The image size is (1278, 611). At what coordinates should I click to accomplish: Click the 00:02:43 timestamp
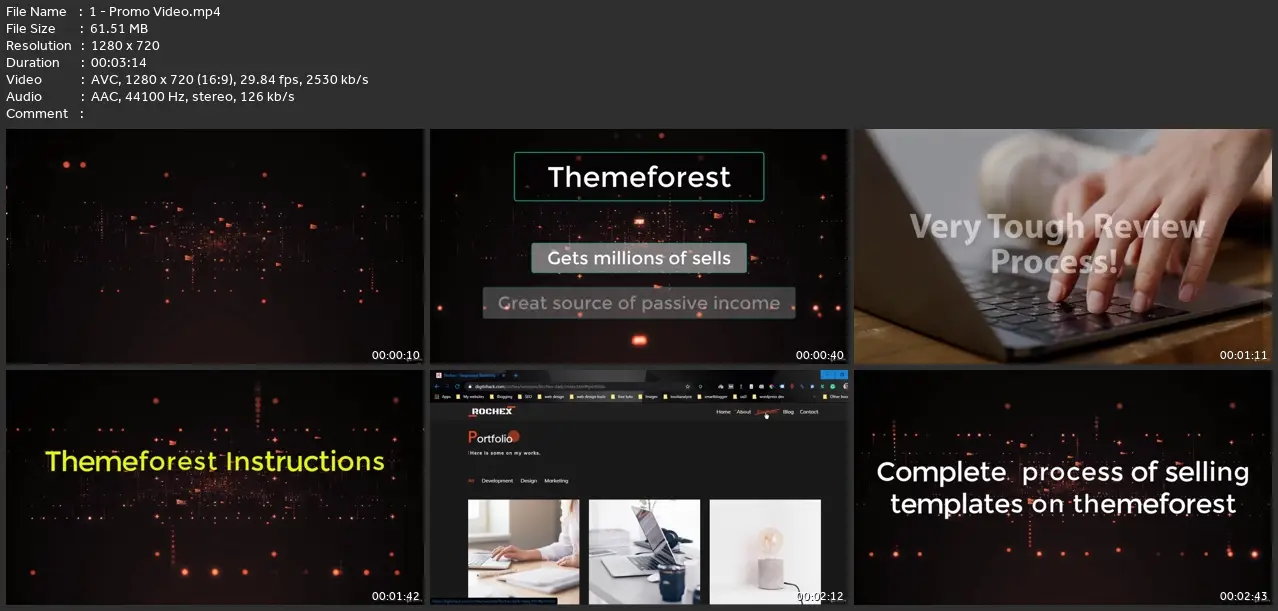[x=1243, y=597]
